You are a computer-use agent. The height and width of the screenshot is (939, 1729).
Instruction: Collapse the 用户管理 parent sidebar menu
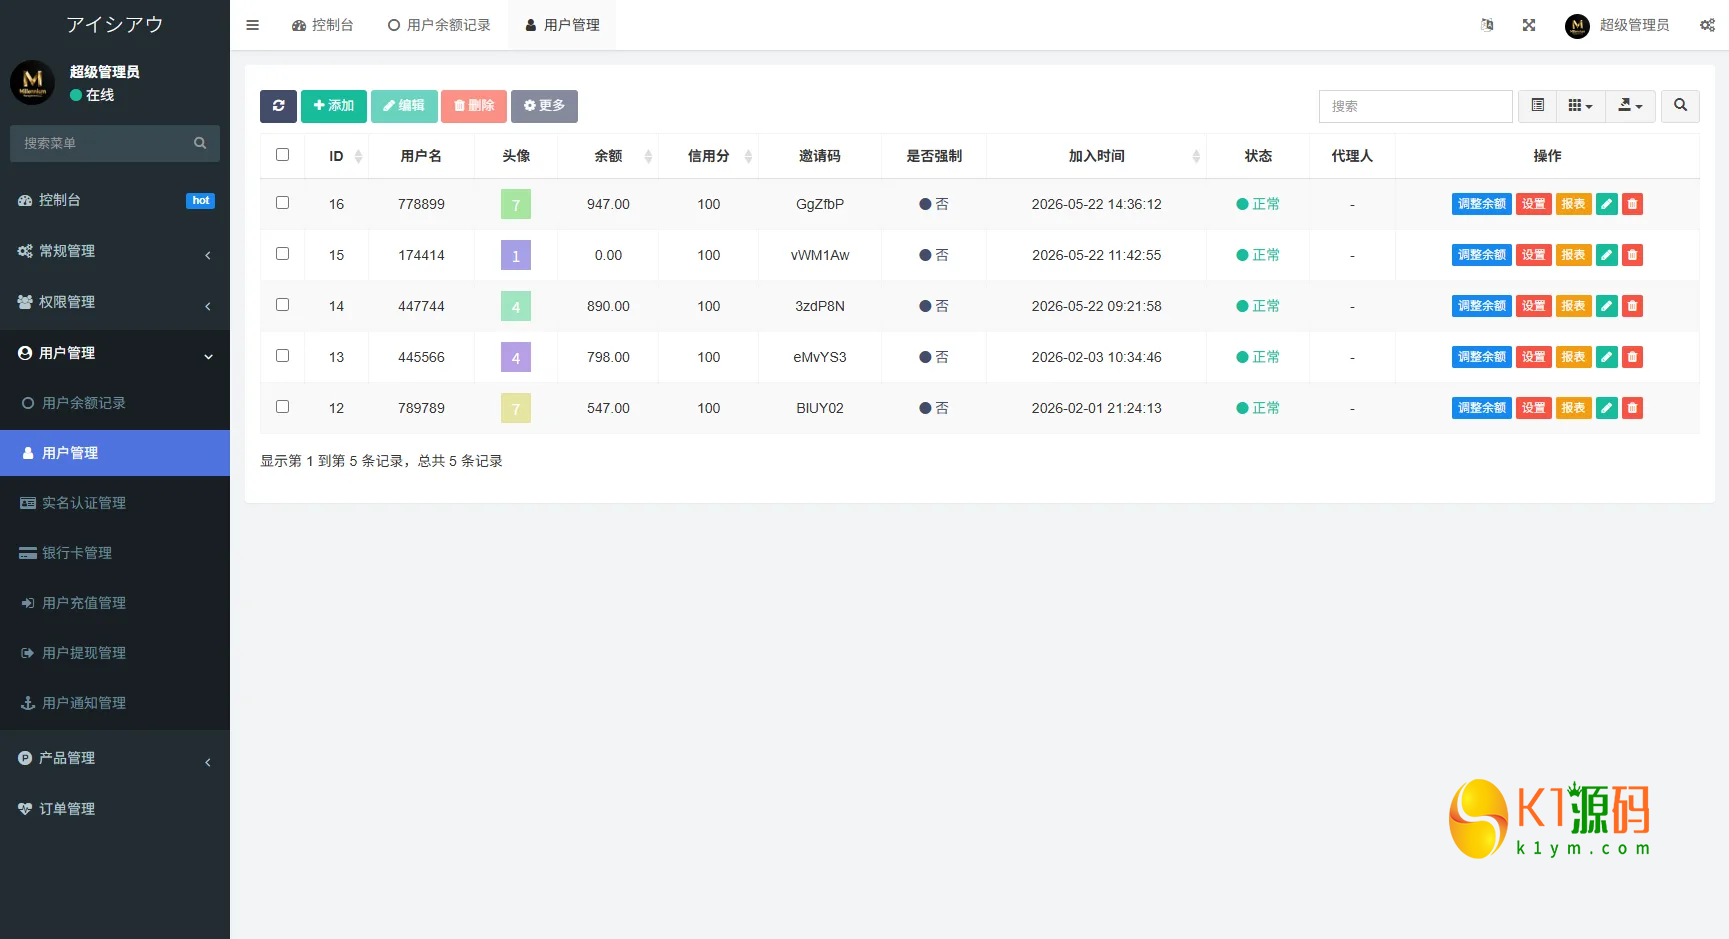tap(115, 353)
